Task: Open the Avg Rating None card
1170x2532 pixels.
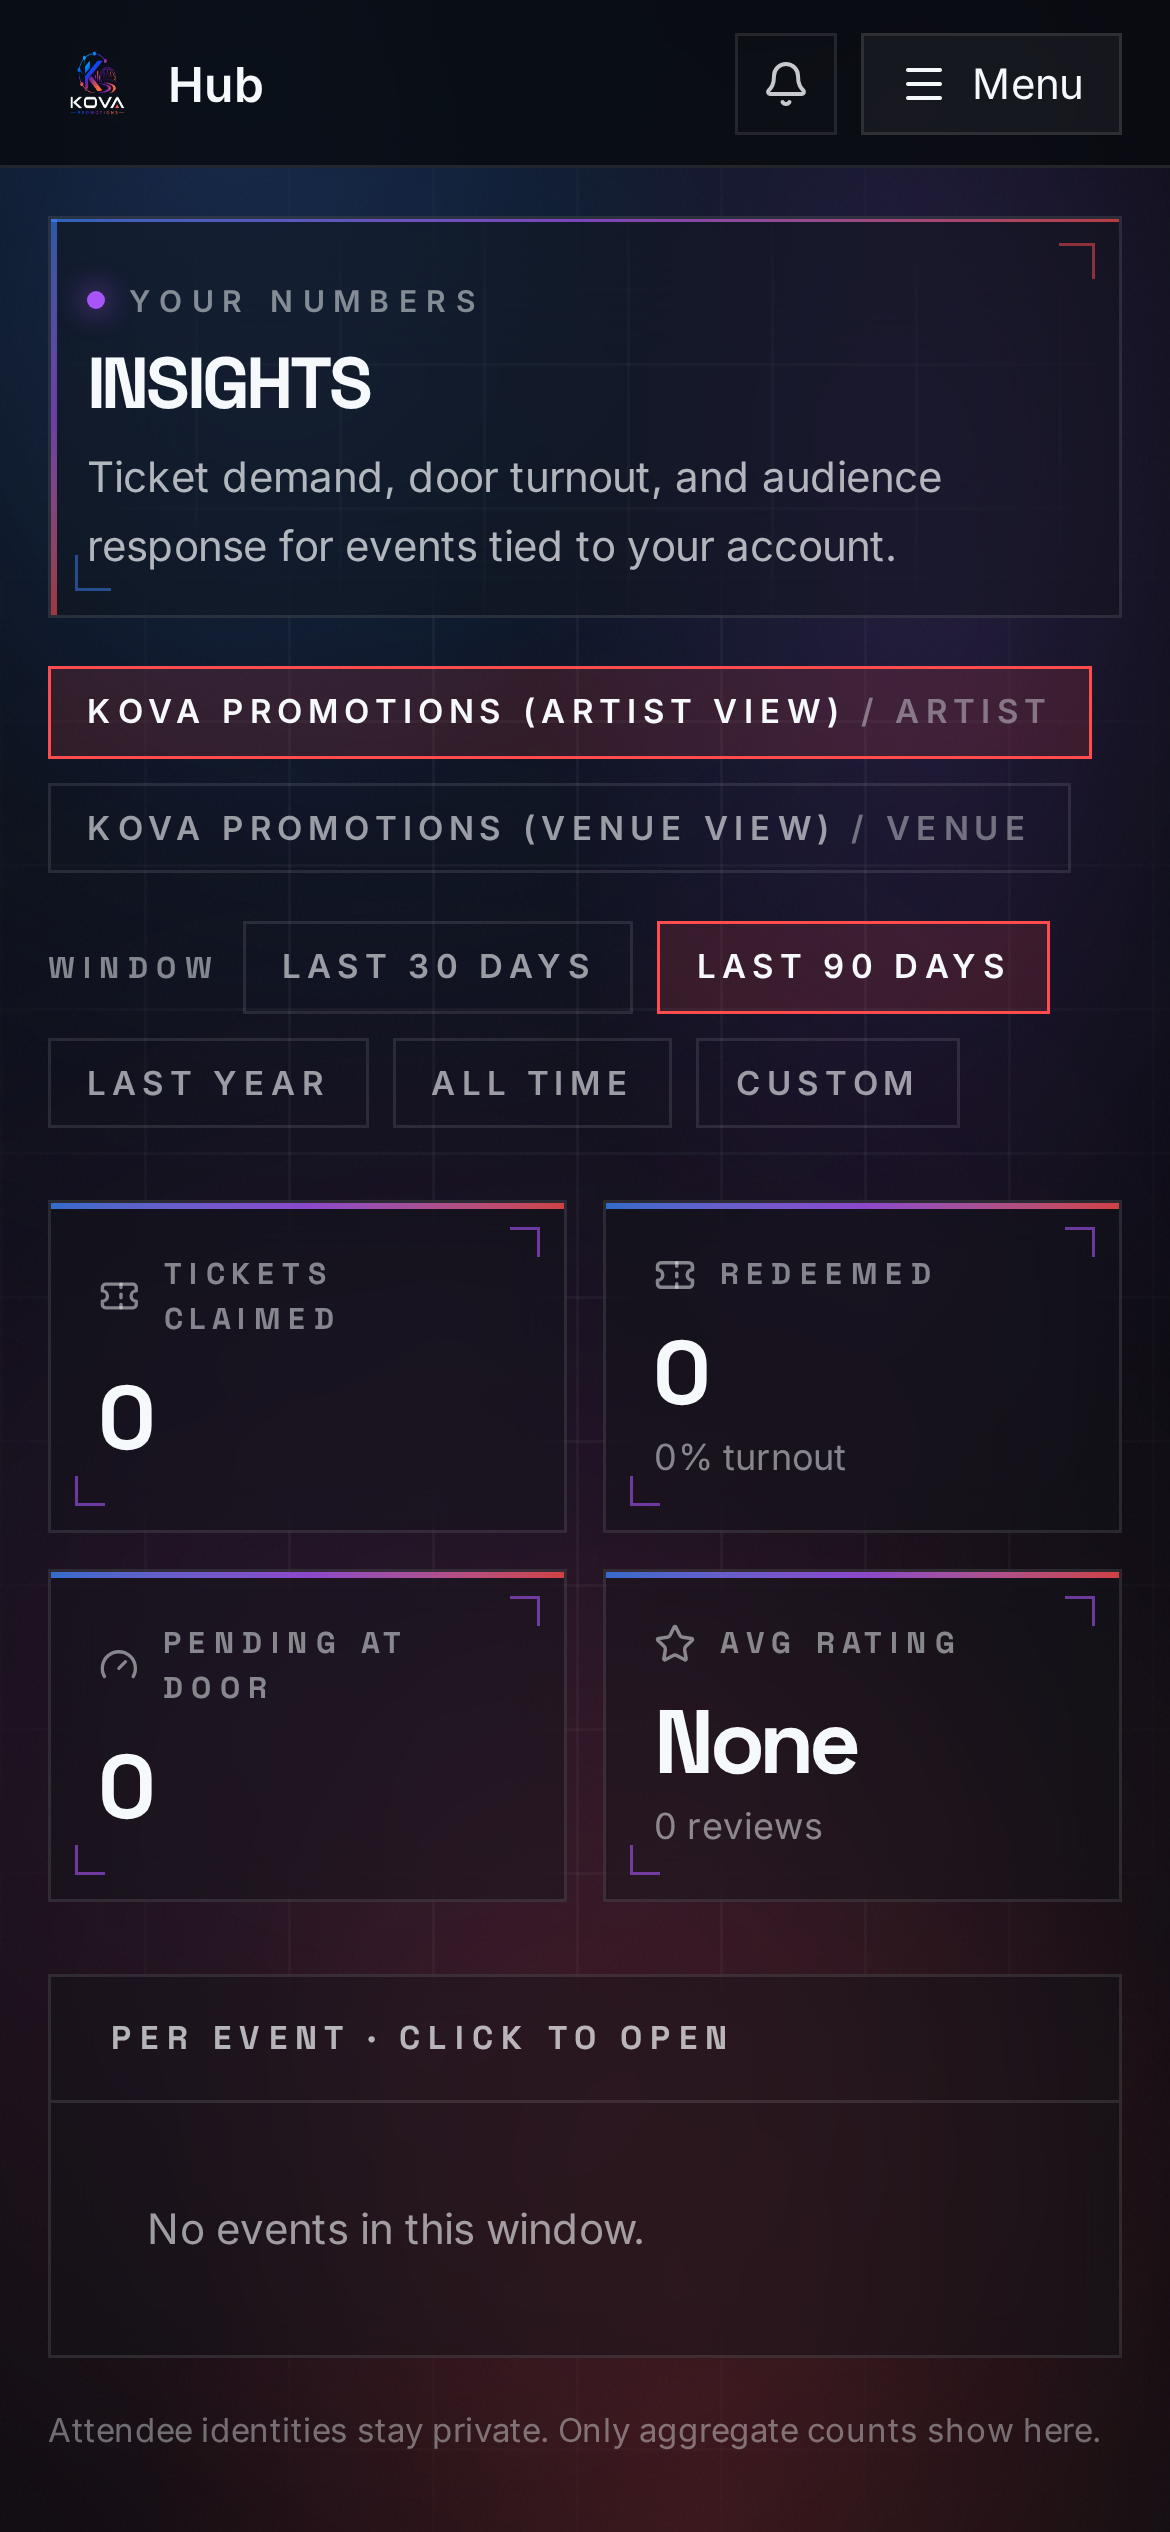Action: click(862, 1736)
